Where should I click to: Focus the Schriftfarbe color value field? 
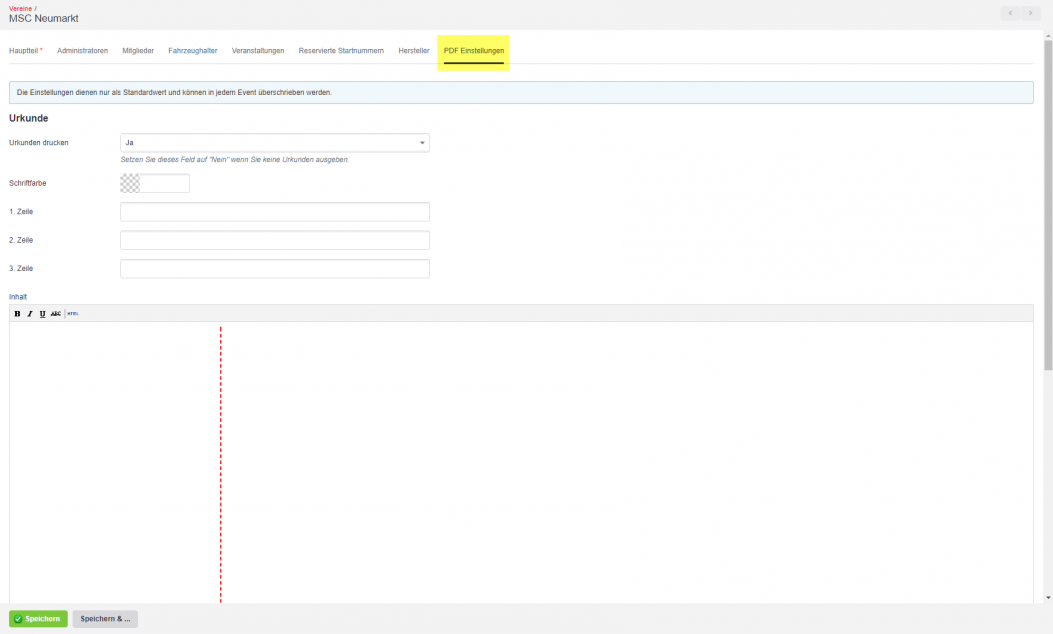(165, 183)
